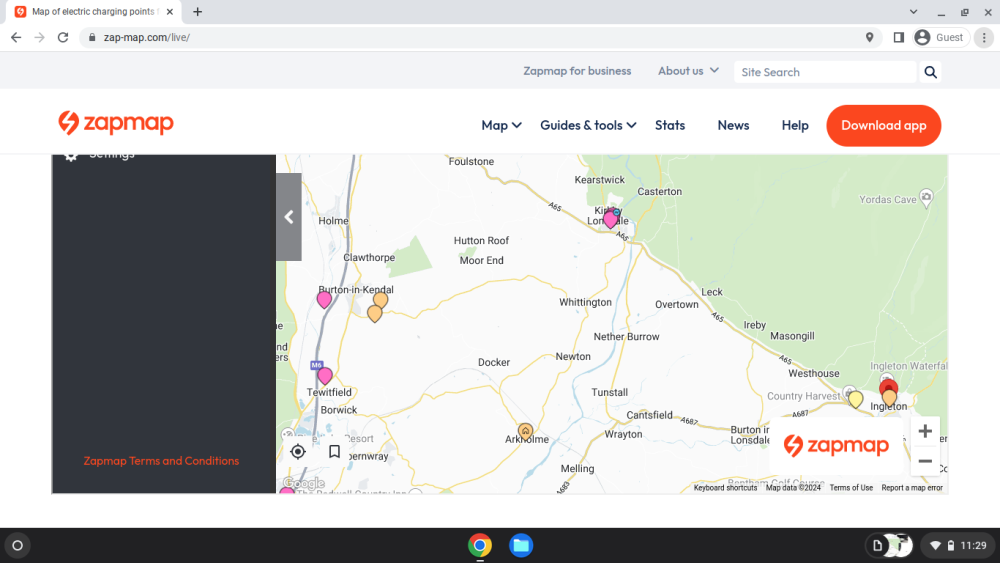1000x563 pixels.
Task: Select the lower orange pin at Burton-in-Kendal
Action: 374,313
